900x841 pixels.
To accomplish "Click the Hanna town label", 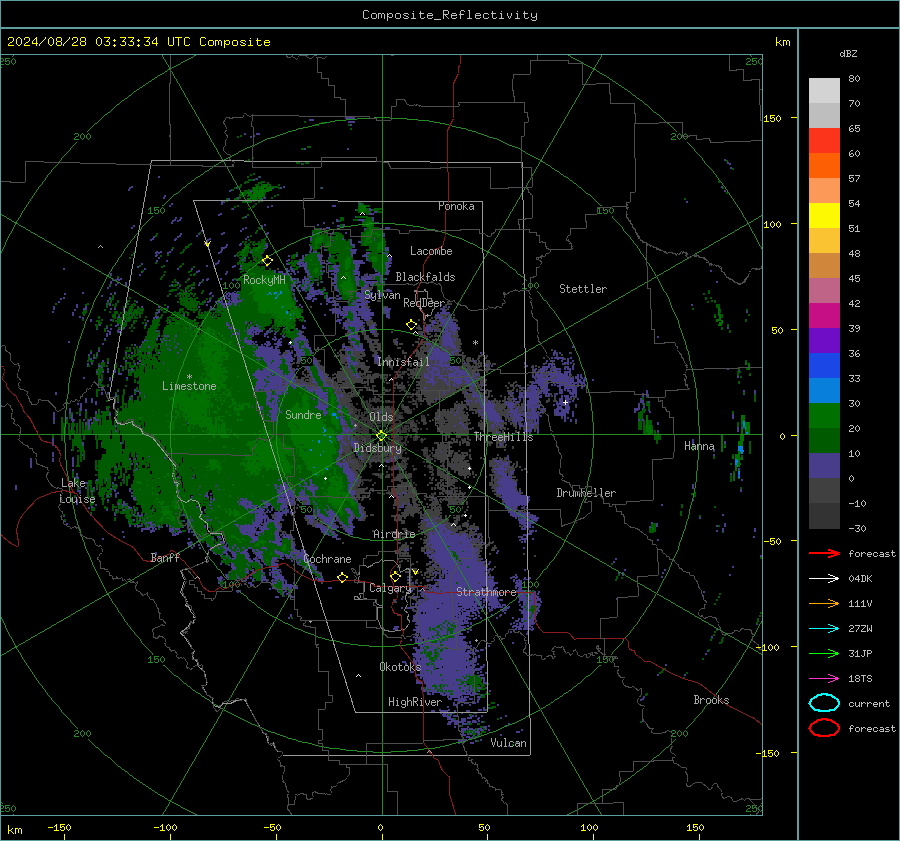I will click(699, 446).
